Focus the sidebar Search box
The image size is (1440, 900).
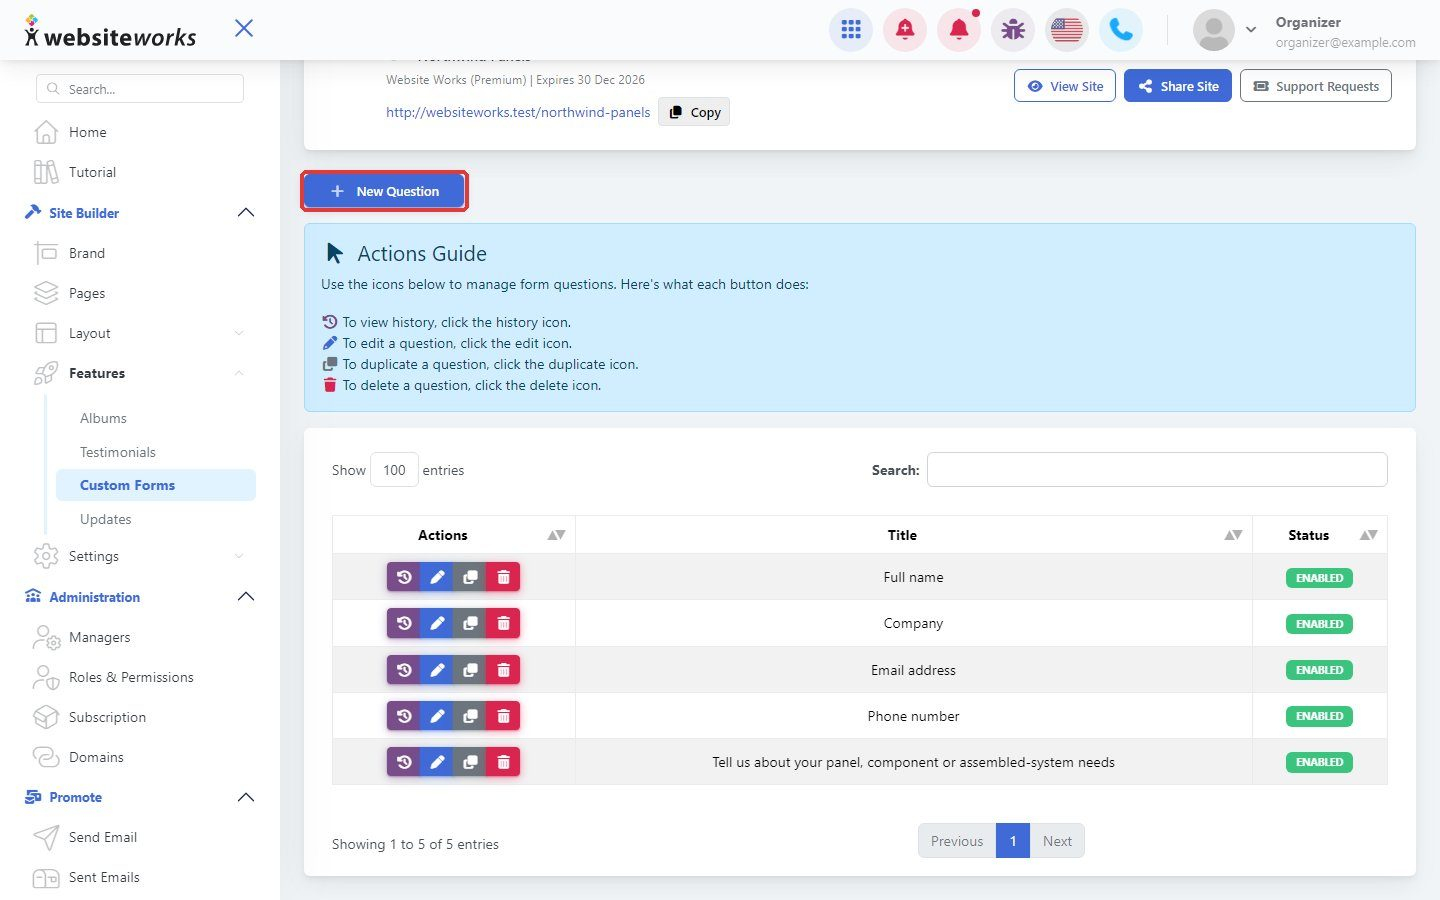pos(140,89)
